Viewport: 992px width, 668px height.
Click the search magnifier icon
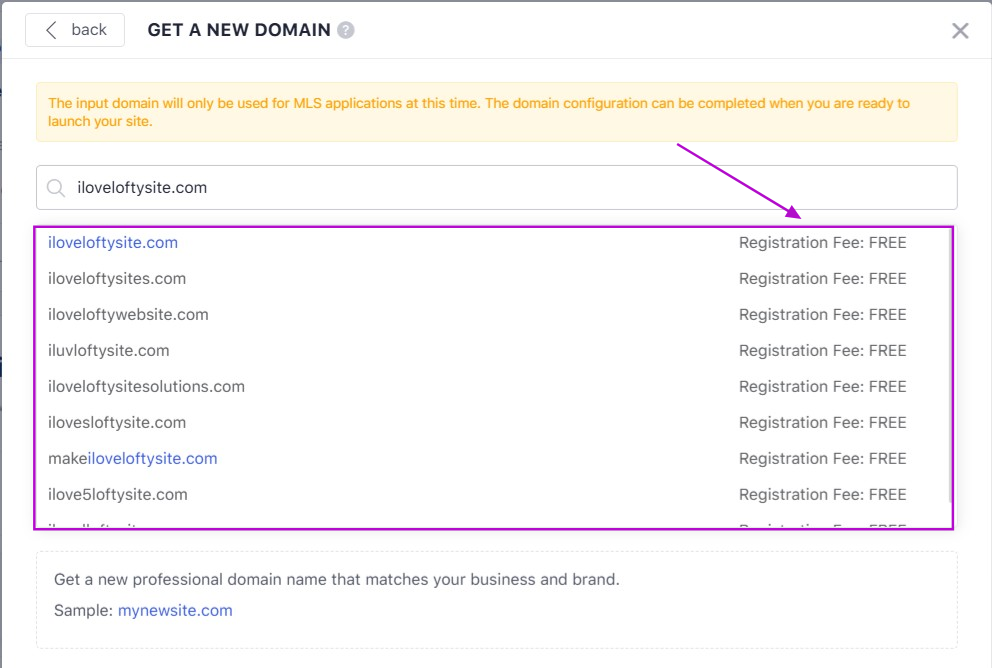tap(57, 187)
